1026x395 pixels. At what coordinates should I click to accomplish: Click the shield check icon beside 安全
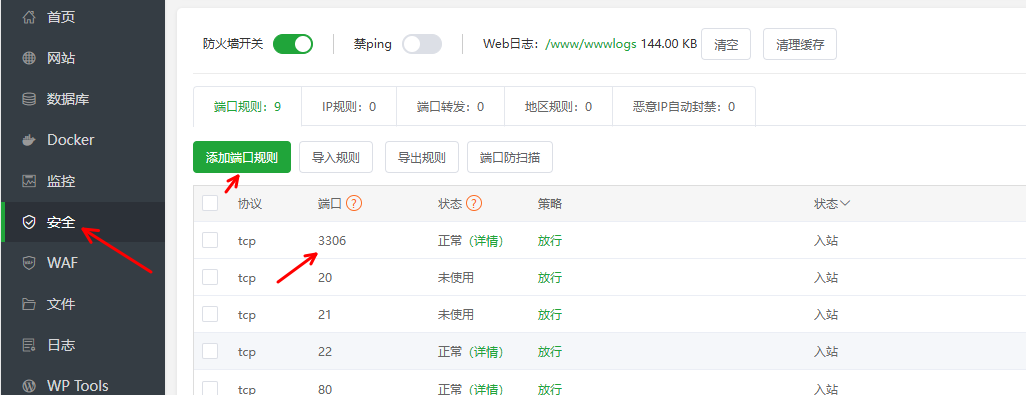tap(29, 222)
